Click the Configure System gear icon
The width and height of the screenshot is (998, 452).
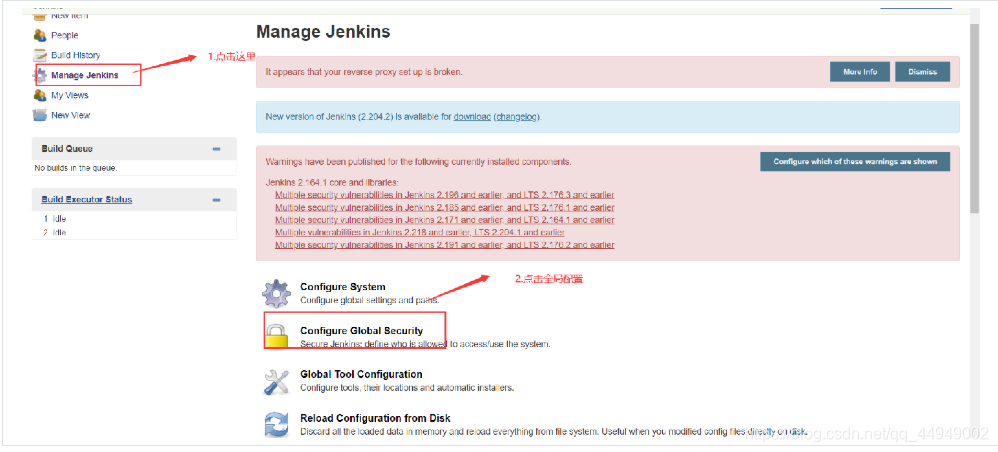tap(276, 293)
